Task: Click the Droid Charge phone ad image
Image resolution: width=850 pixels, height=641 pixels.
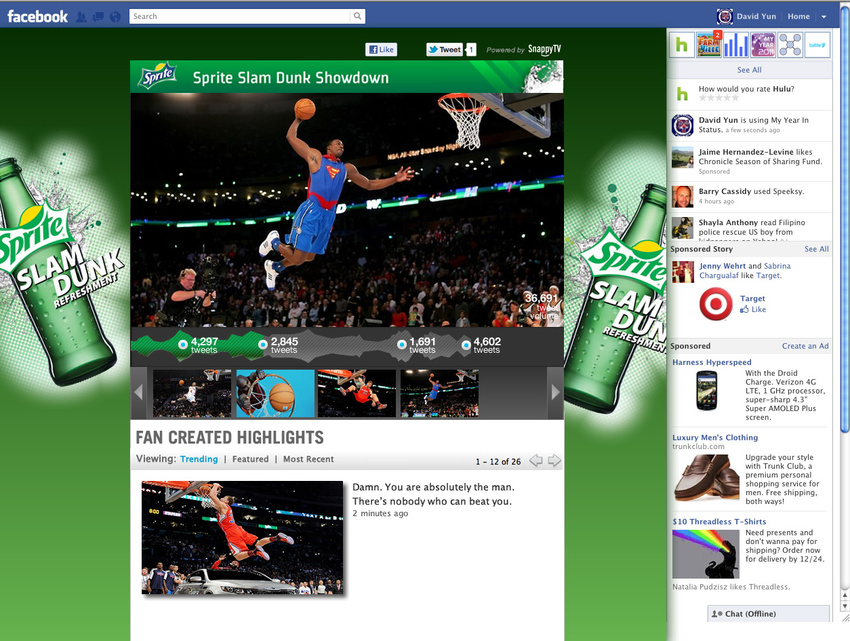Action: [707, 390]
